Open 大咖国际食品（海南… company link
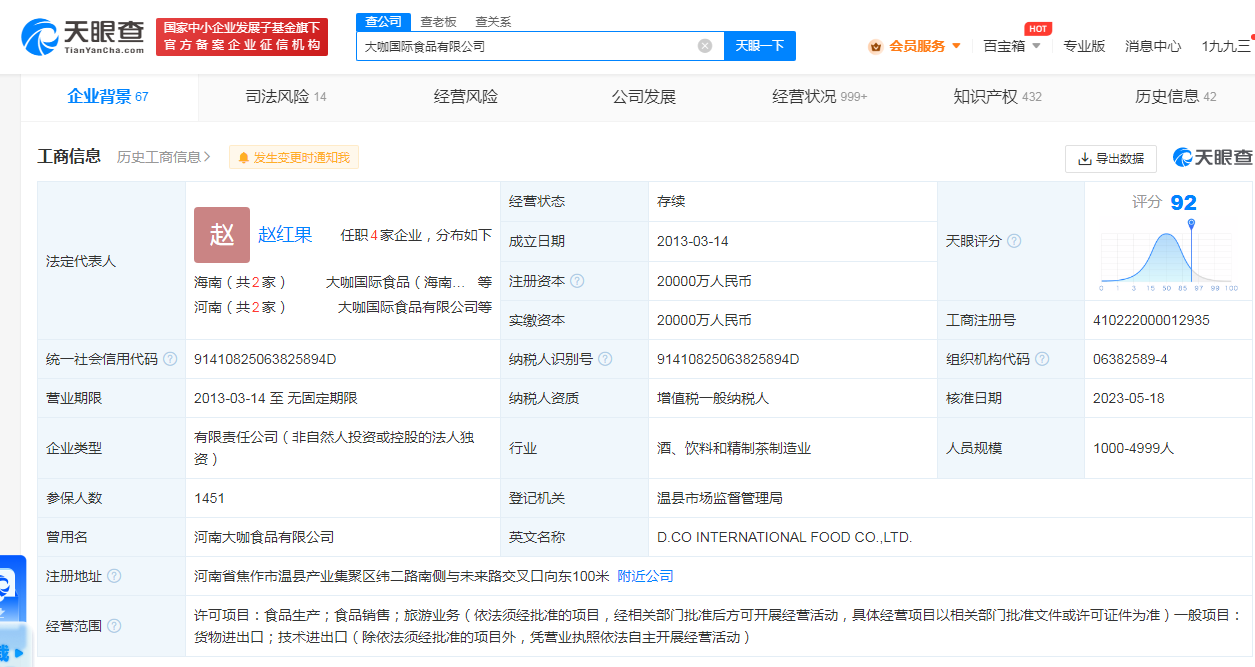The height and width of the screenshot is (667, 1255). click(x=395, y=282)
